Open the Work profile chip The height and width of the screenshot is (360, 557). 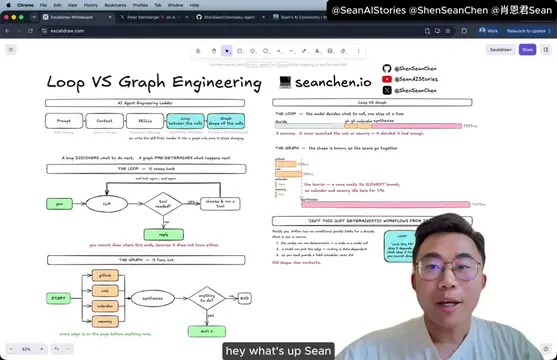click(488, 31)
